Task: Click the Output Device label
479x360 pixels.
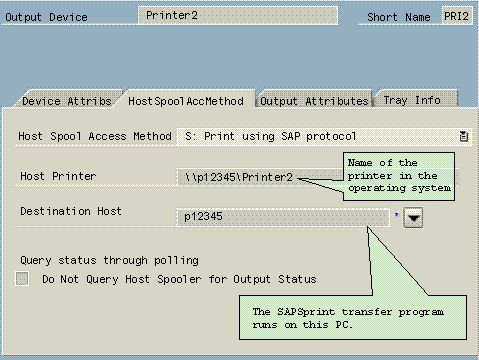Action: click(x=46, y=17)
